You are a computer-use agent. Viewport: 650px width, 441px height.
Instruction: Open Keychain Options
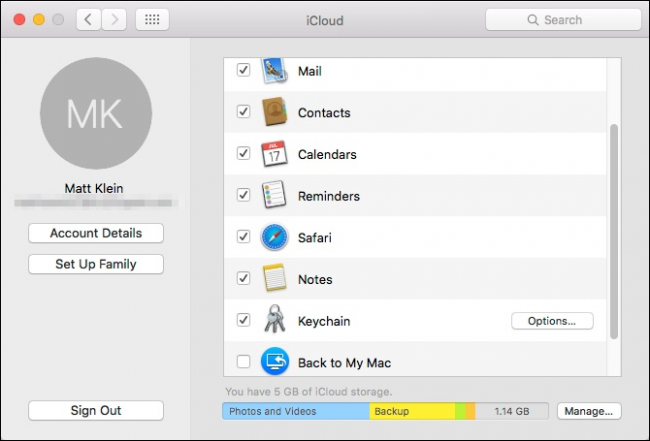[x=552, y=321]
